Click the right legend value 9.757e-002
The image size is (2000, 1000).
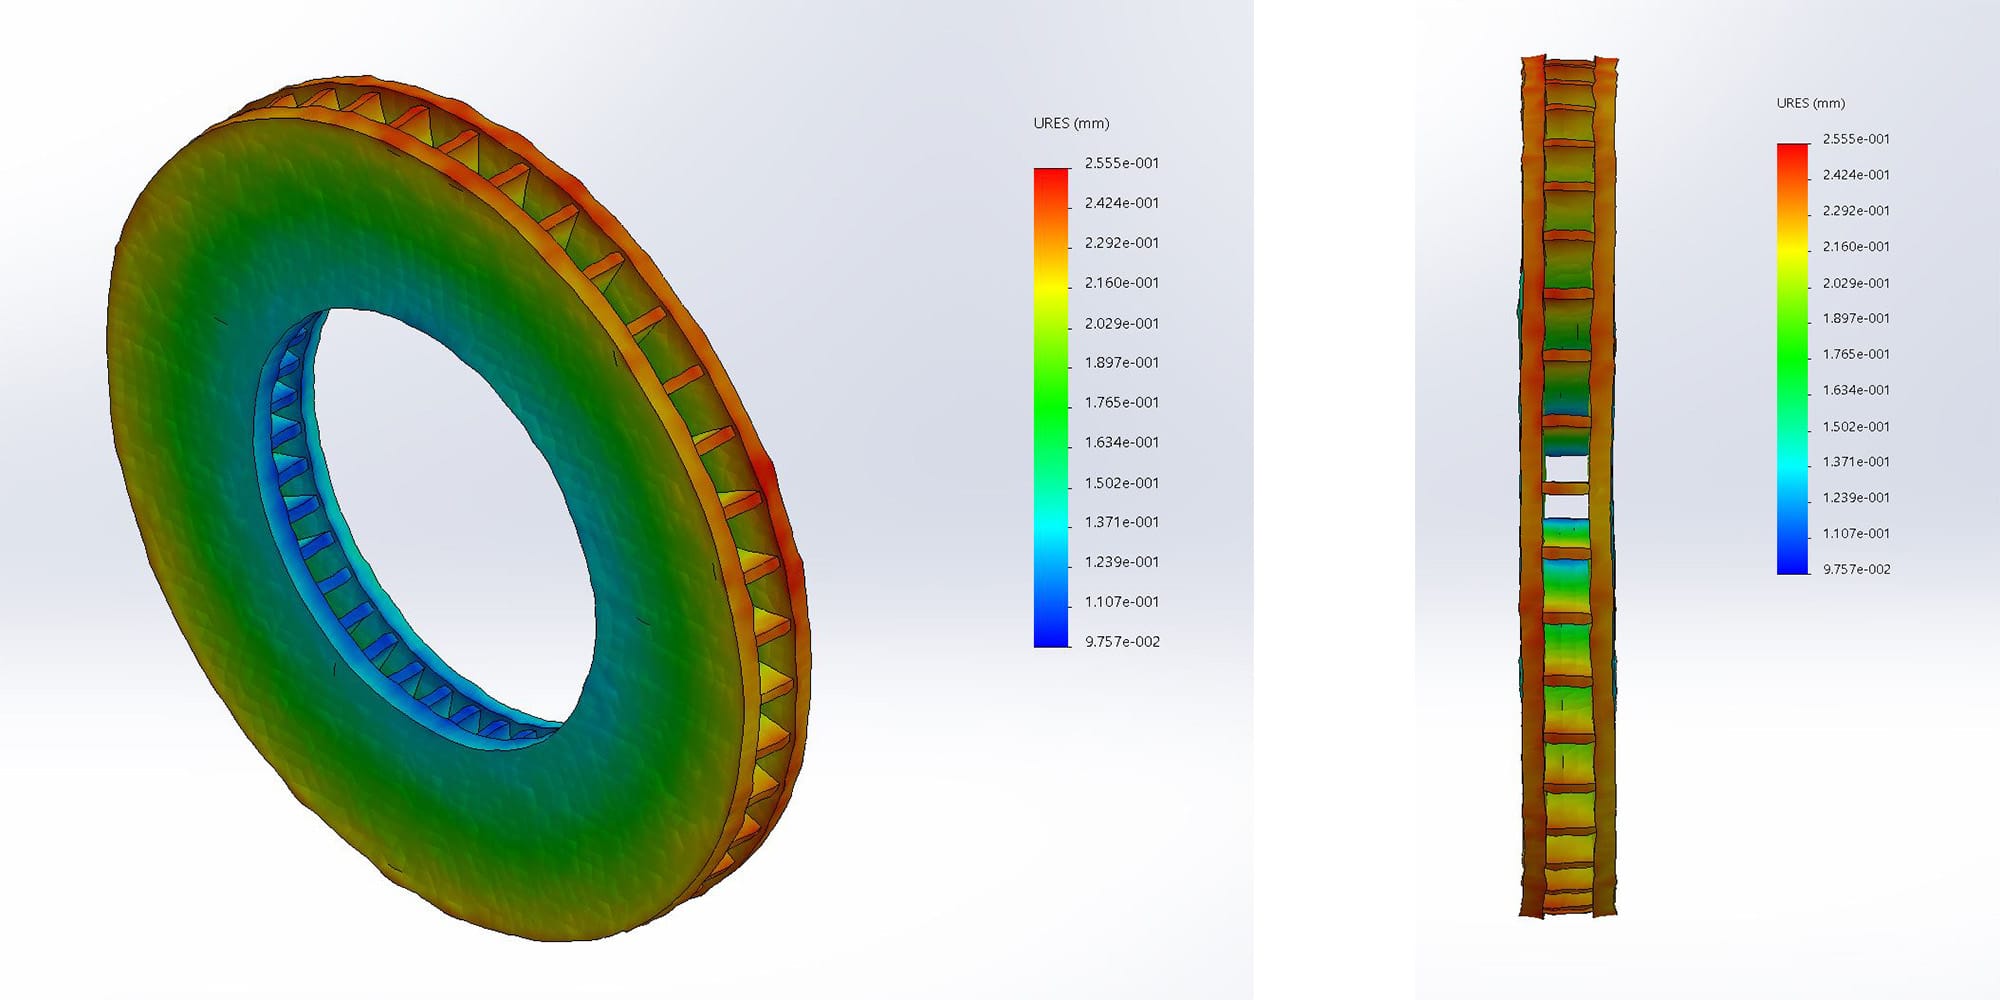coord(1856,569)
